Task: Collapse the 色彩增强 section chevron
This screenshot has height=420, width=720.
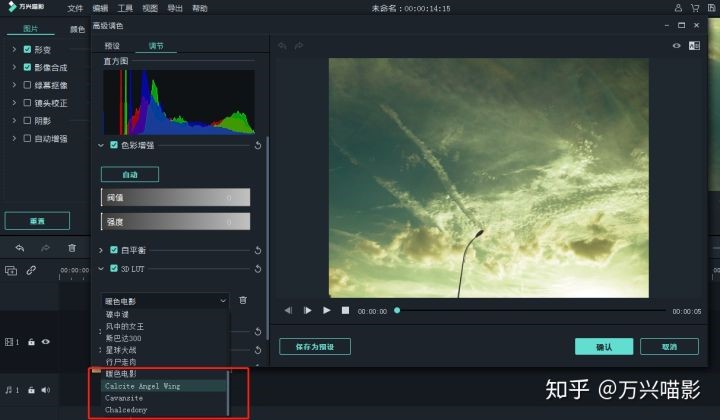Action: pyautogui.click(x=101, y=146)
